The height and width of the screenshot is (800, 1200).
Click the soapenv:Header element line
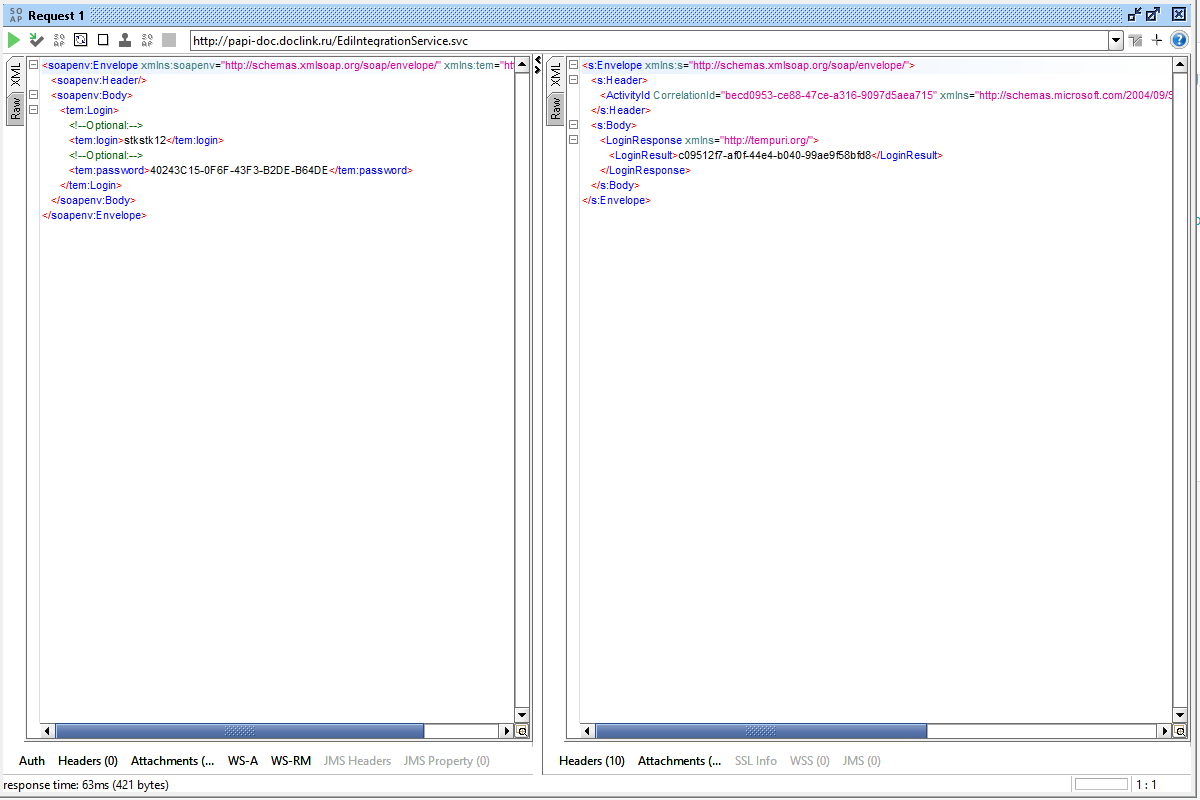(99, 80)
